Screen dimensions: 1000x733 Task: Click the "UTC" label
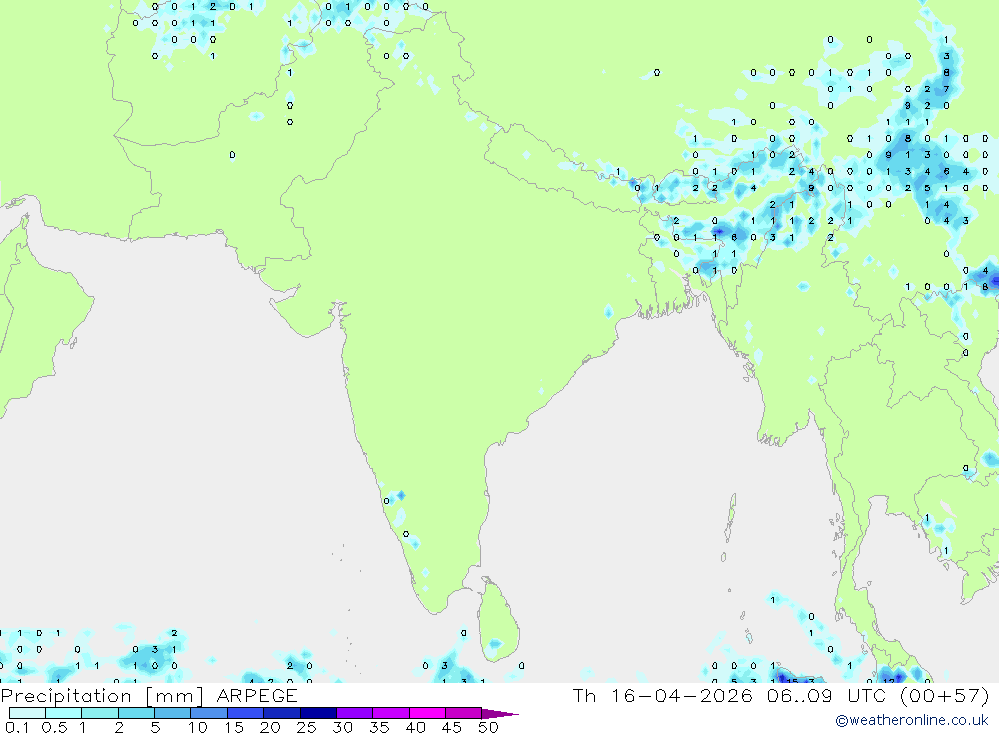click(x=867, y=696)
